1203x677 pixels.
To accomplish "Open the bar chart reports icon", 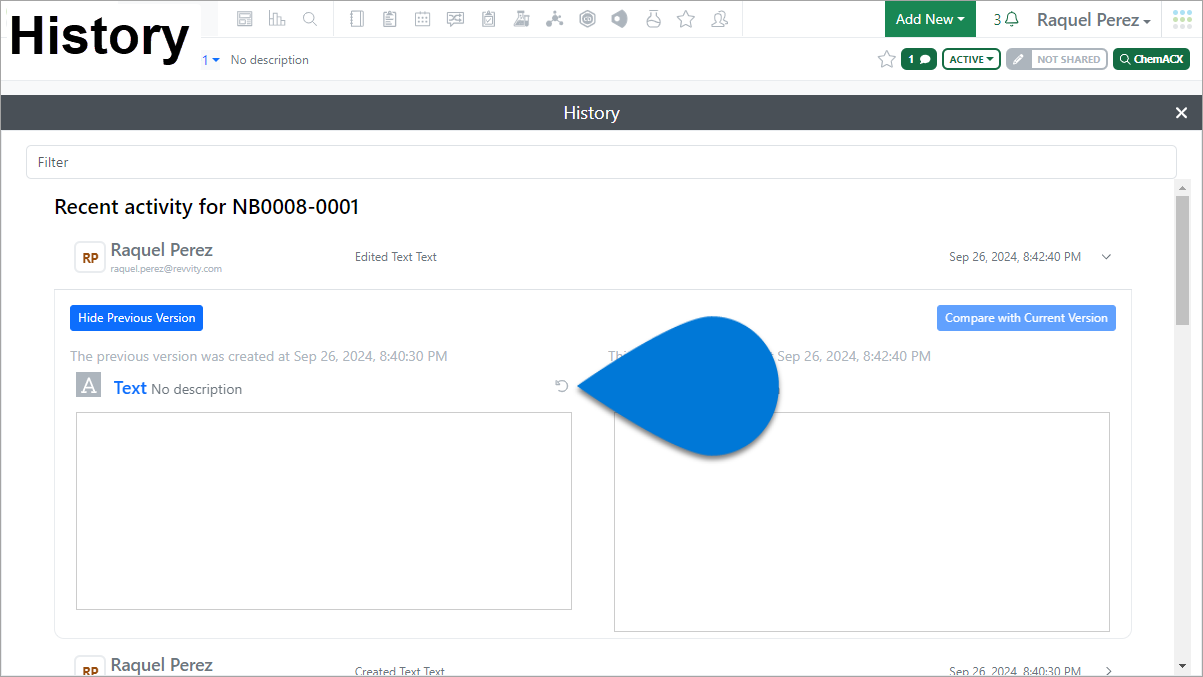I will (277, 19).
